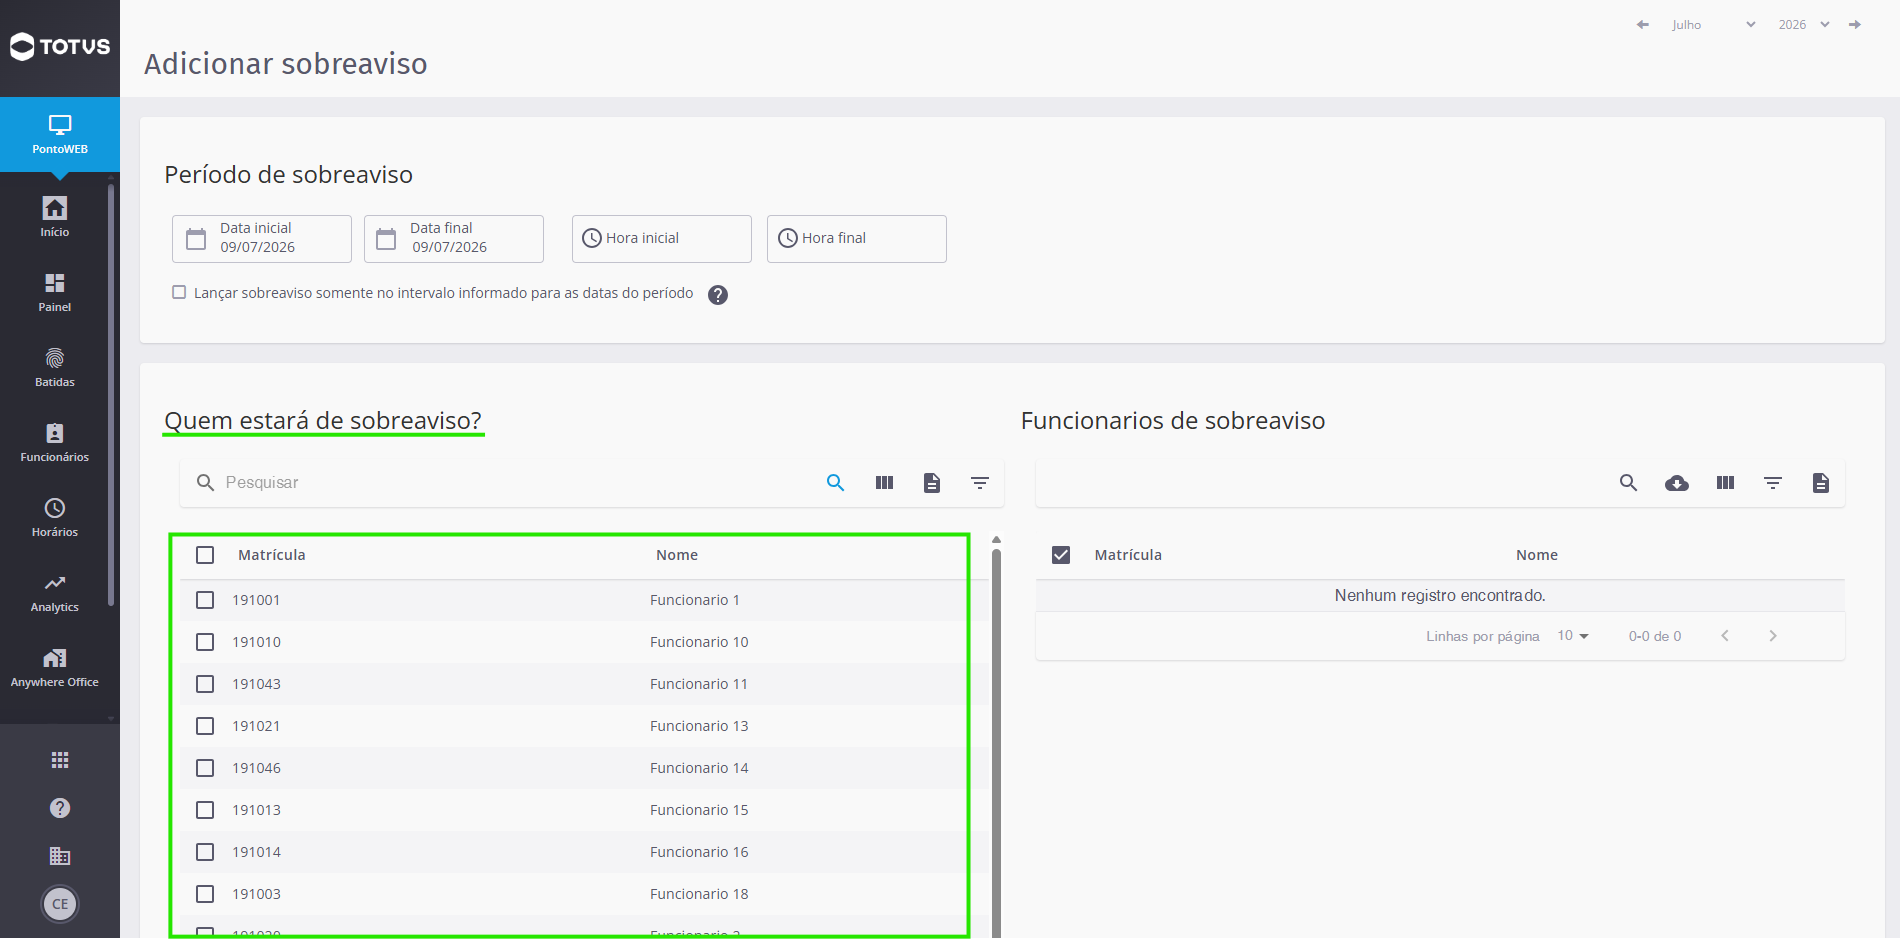
Task: Go to previous month arrow
Action: tap(1643, 25)
